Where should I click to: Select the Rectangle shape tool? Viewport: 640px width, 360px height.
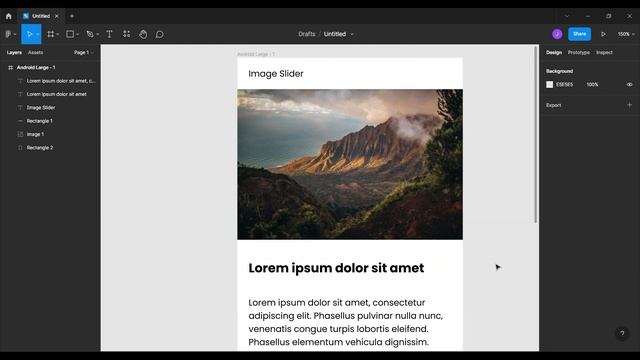70,34
